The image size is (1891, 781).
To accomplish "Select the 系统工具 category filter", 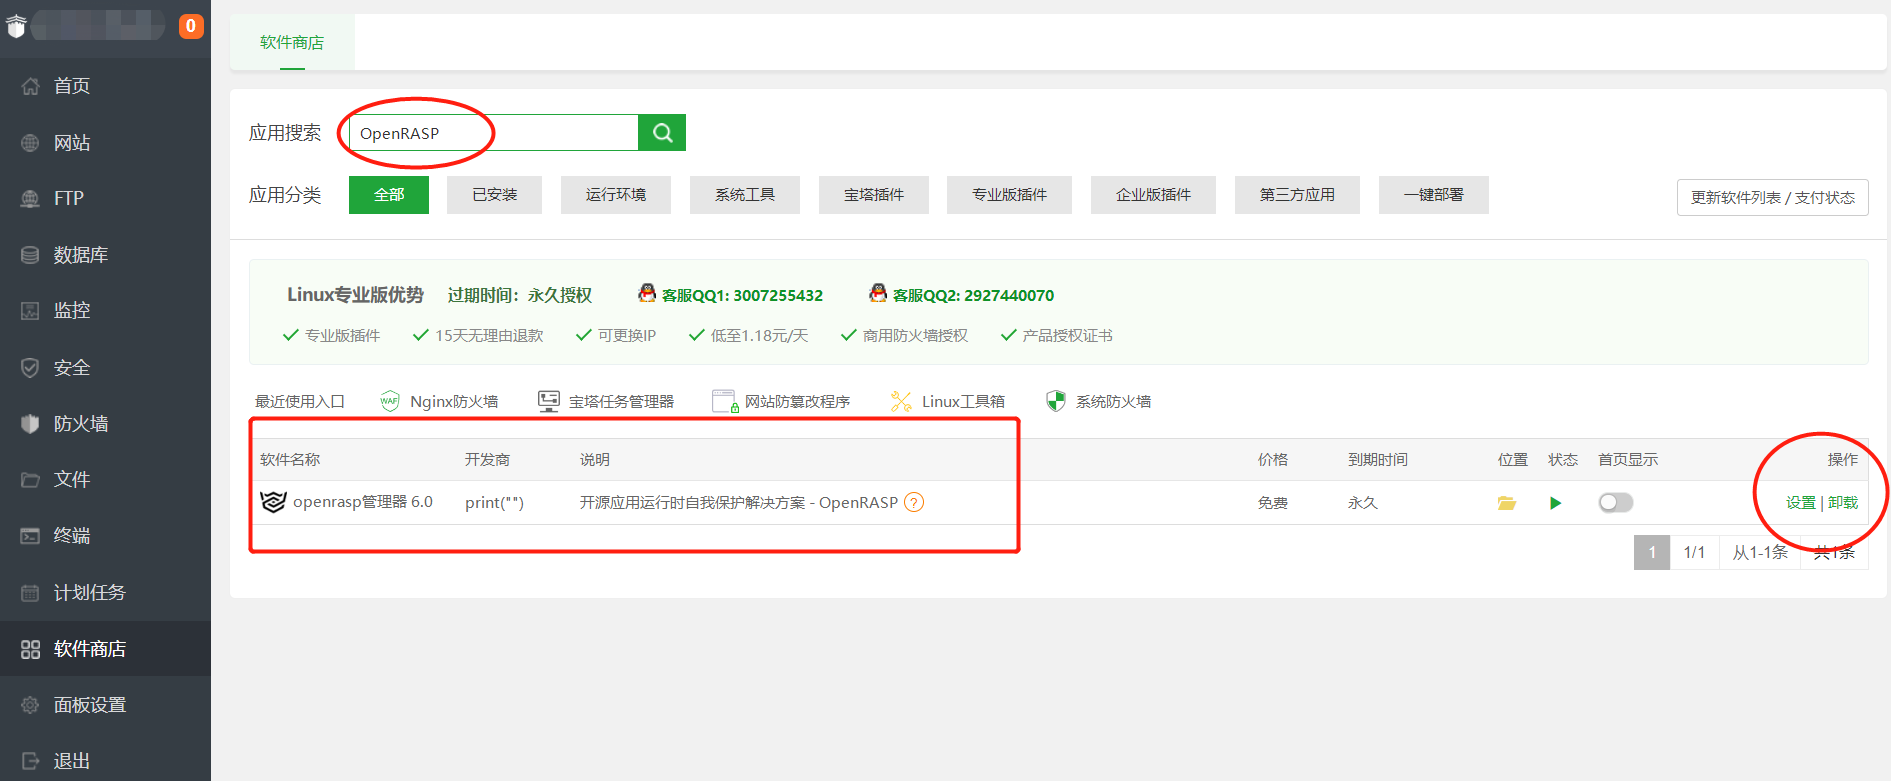I will (x=745, y=195).
